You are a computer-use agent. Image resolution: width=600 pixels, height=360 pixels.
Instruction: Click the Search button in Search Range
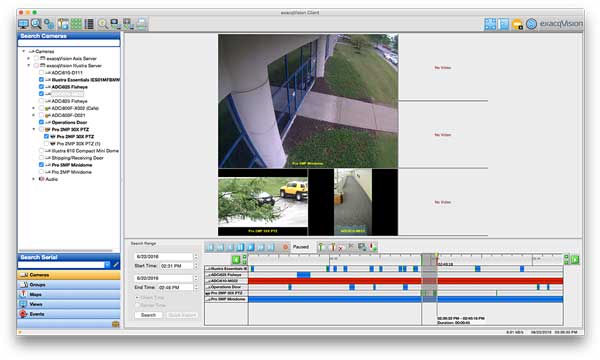point(148,315)
